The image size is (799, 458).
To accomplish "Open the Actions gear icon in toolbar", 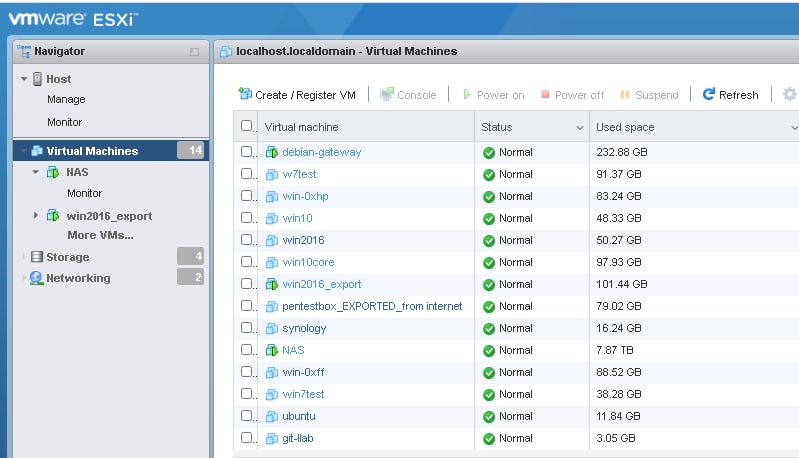I will pyautogui.click(x=789, y=94).
